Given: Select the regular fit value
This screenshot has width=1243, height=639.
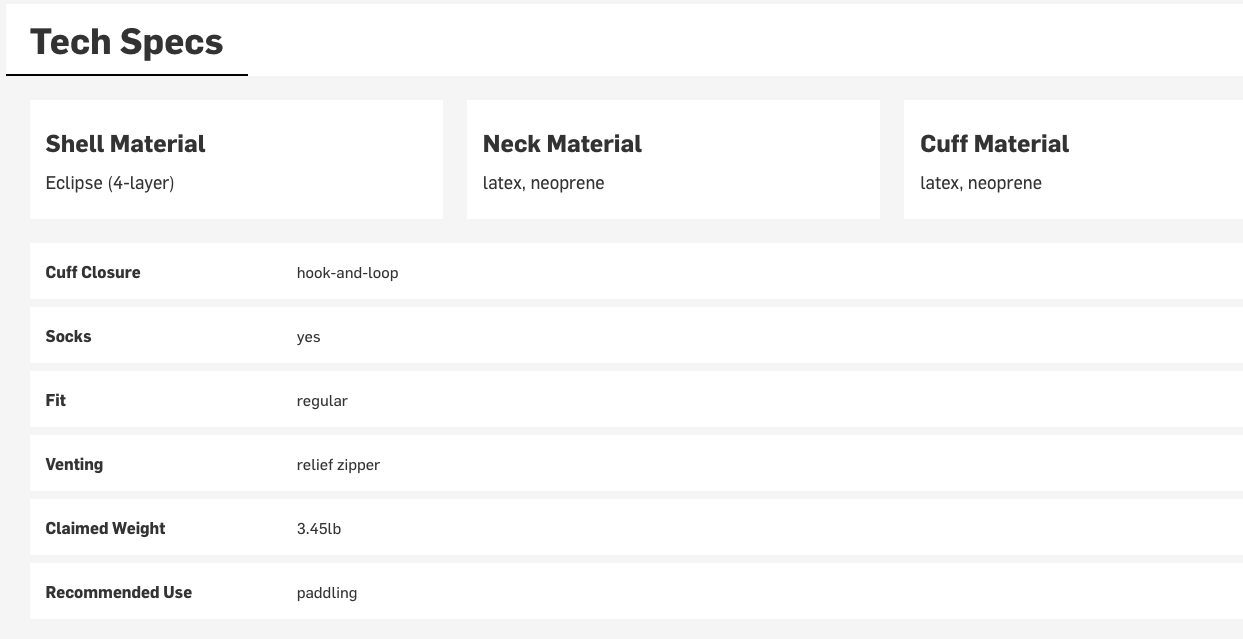Looking at the screenshot, I should coord(322,401).
